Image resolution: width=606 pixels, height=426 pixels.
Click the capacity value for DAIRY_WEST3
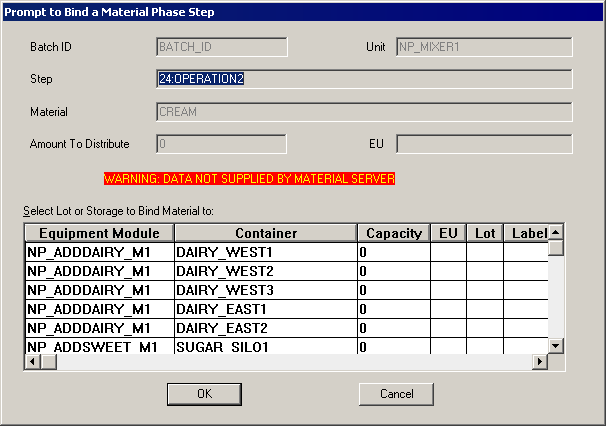pyautogui.click(x=394, y=290)
